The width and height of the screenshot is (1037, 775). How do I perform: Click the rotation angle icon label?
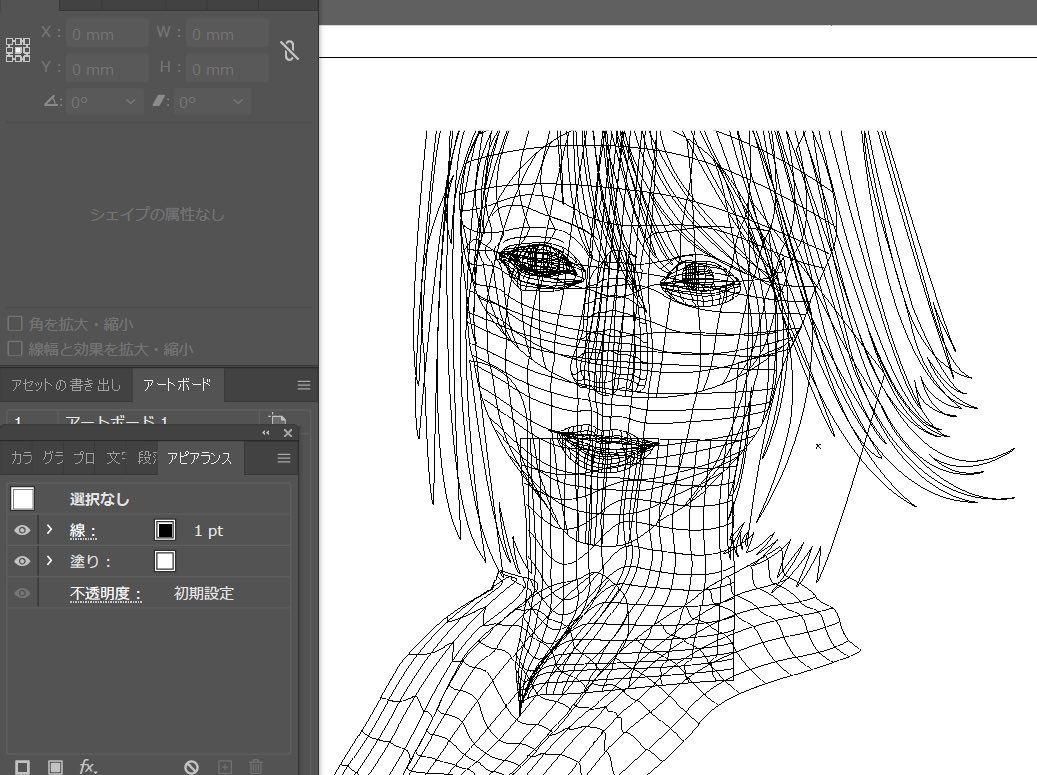52,101
